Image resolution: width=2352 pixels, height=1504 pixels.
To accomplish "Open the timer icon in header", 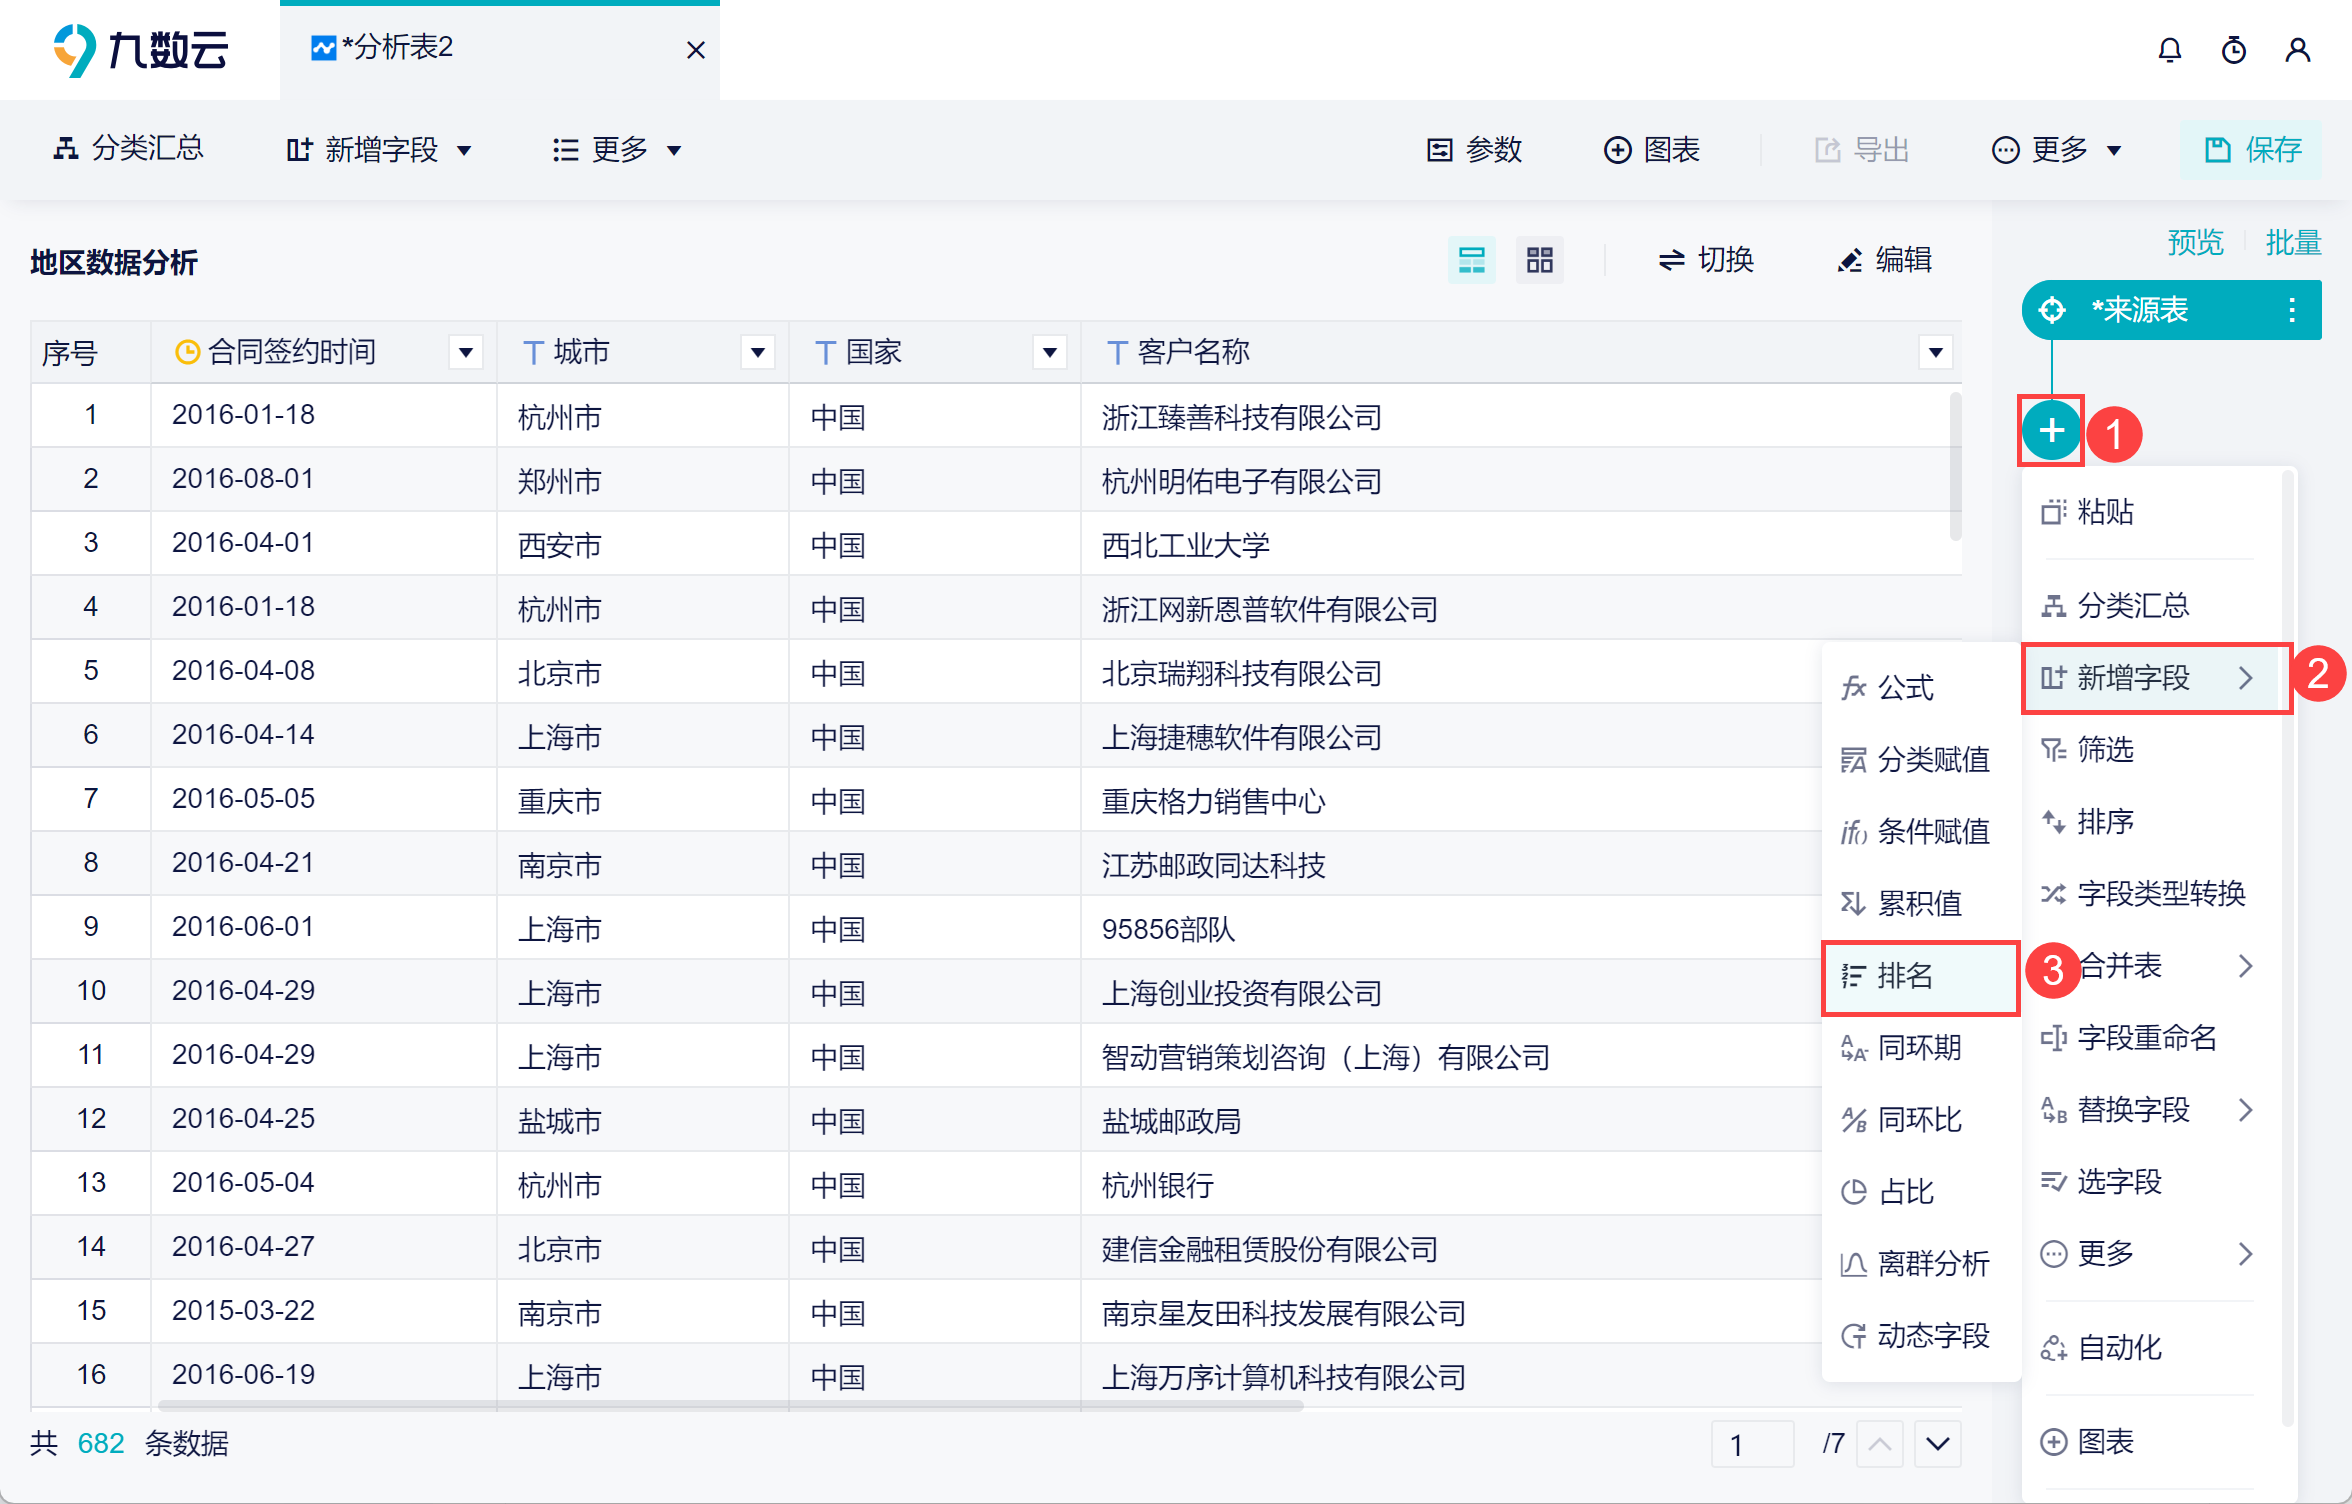I will 2233,50.
